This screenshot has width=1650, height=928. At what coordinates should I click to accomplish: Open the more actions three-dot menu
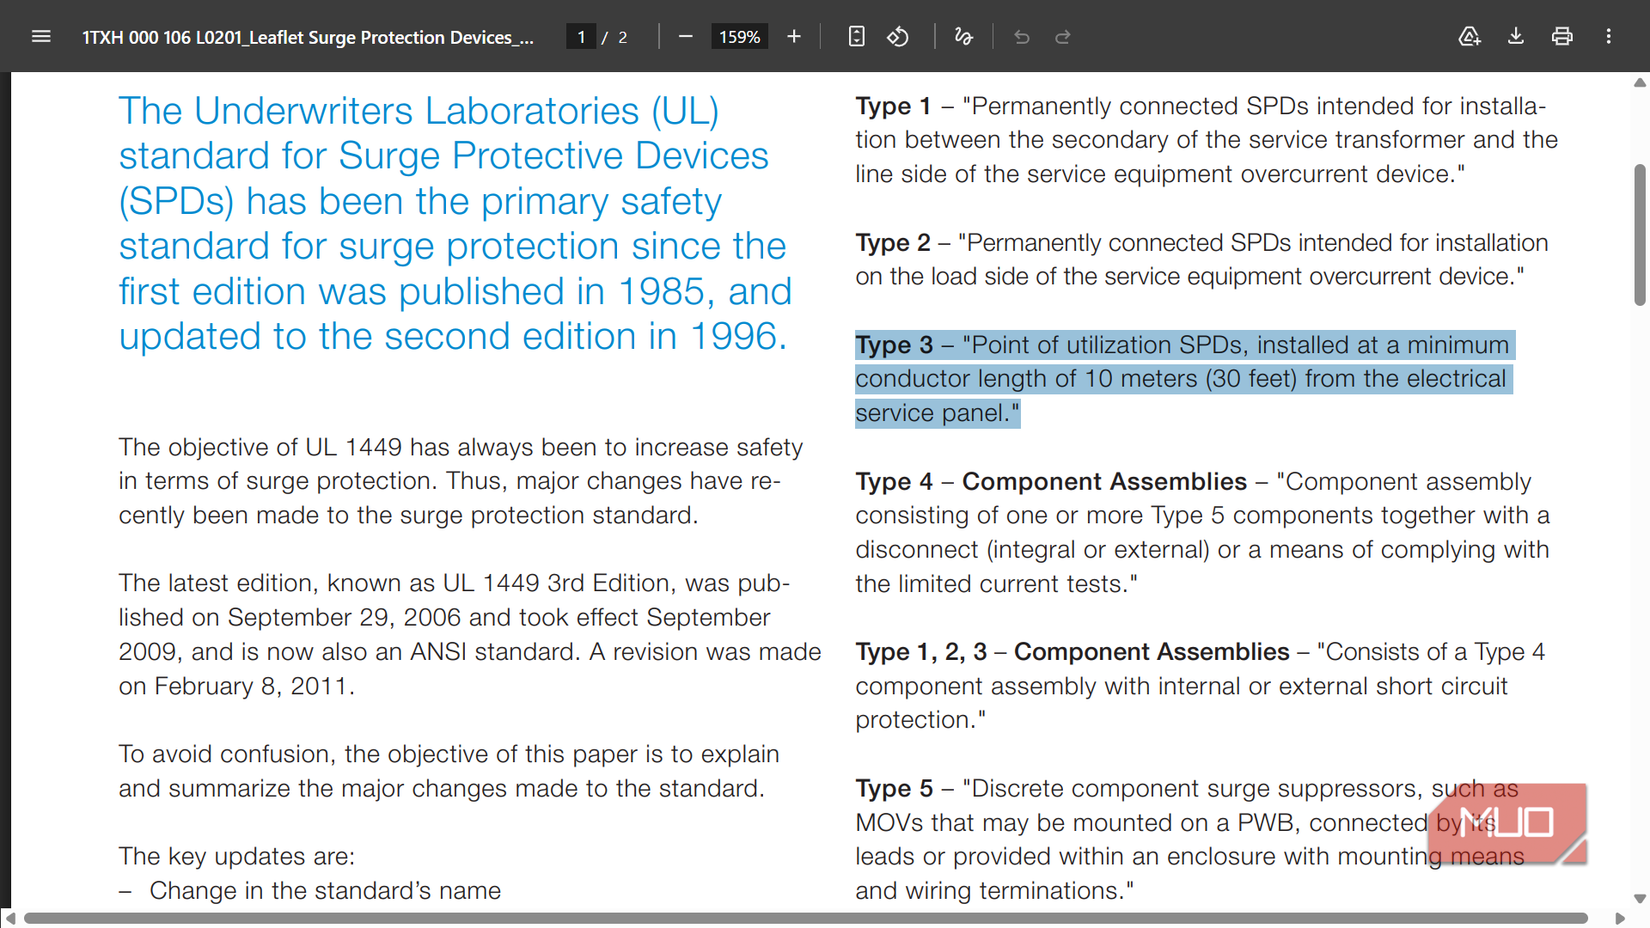click(1608, 37)
